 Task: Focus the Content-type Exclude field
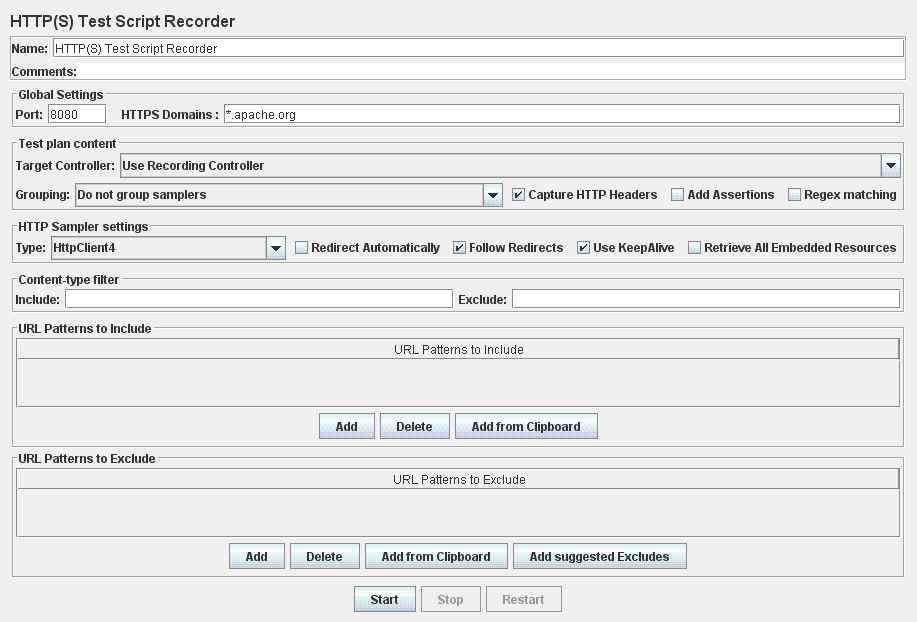(x=705, y=299)
